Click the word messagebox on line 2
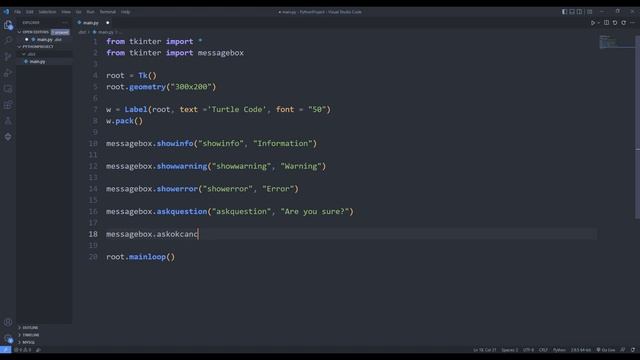640x360 pixels. 221,53
